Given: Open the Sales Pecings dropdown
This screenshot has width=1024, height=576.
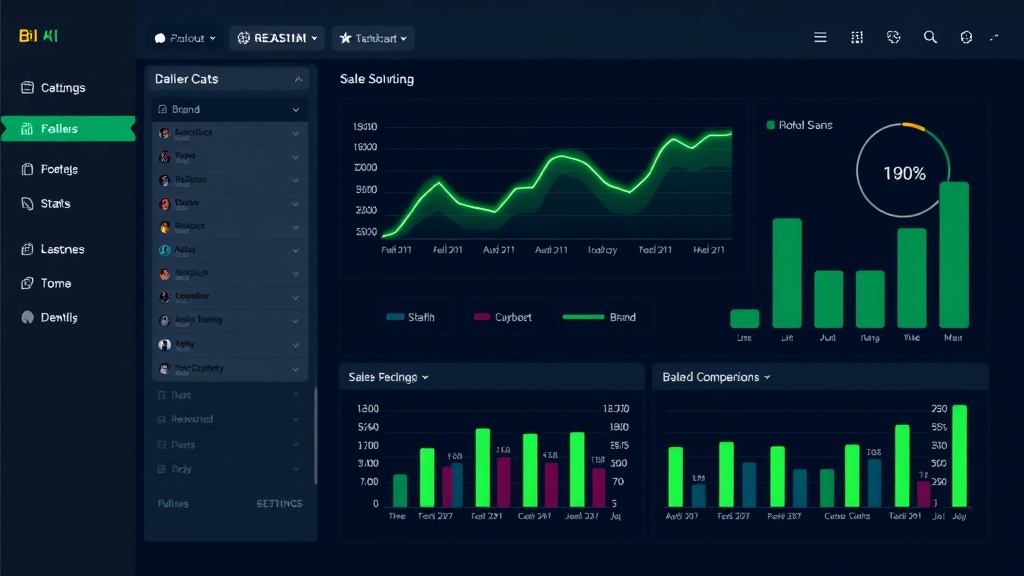Looking at the screenshot, I should tap(388, 377).
